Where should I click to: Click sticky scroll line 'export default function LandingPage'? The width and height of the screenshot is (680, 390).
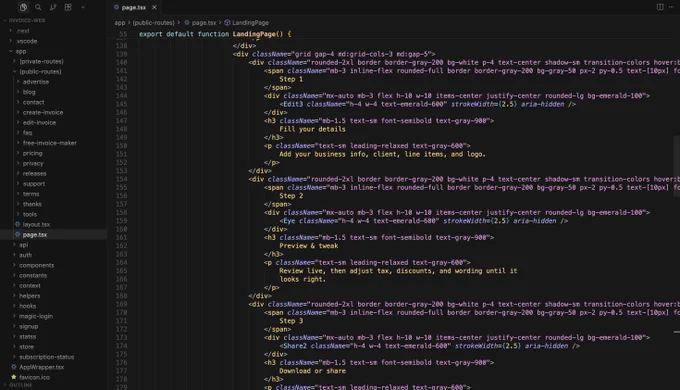click(215, 34)
